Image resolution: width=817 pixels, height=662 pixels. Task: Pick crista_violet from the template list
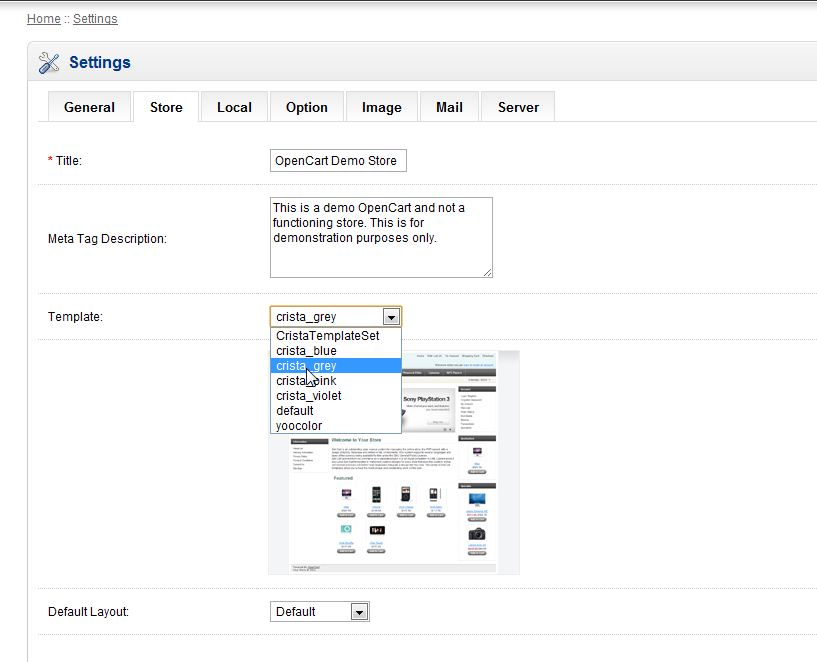(308, 396)
